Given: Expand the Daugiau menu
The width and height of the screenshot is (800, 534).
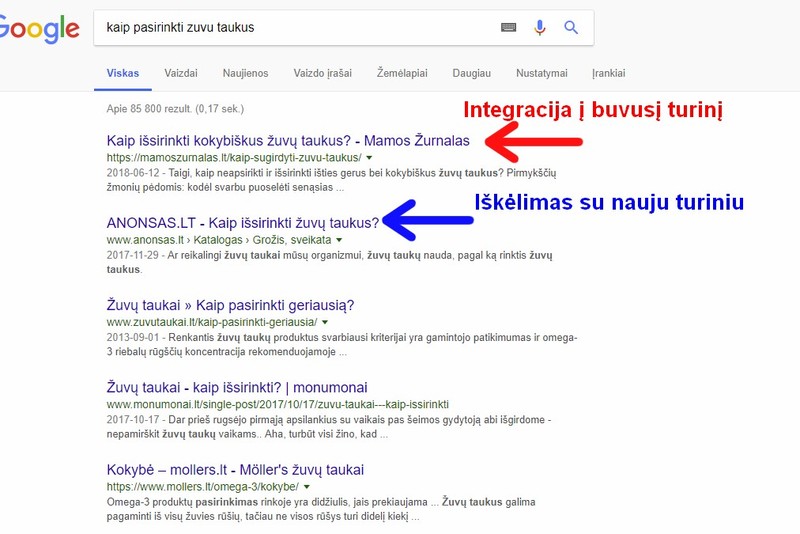Looking at the screenshot, I should point(471,73).
